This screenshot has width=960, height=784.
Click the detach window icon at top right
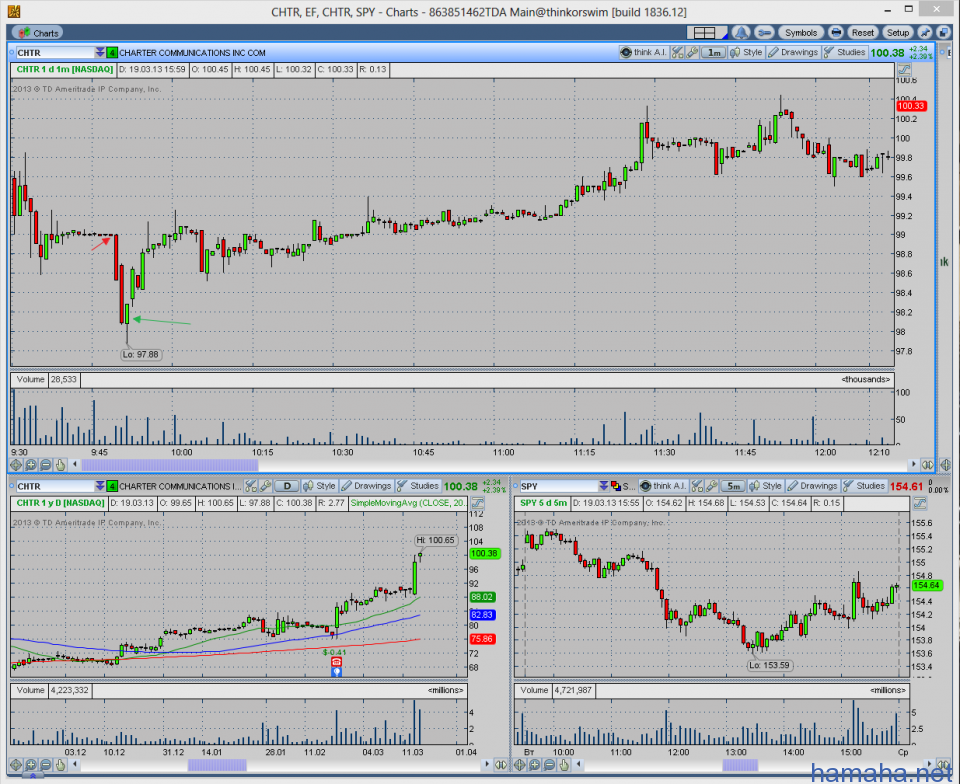pyautogui.click(x=943, y=33)
